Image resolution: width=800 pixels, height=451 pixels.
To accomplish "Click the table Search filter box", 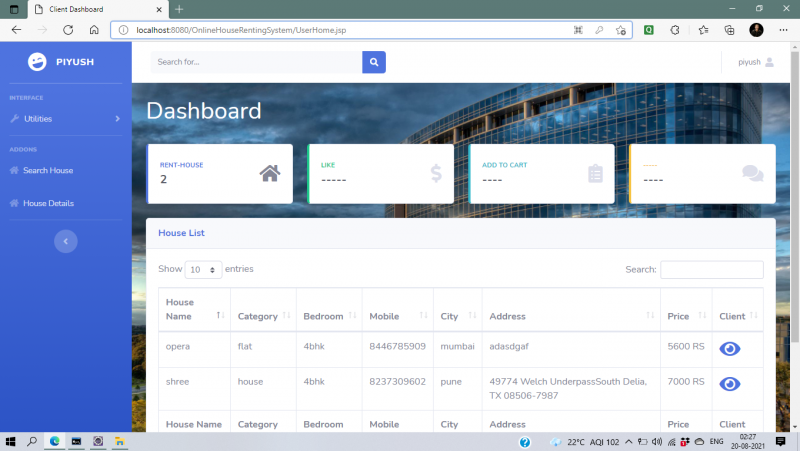I will click(712, 269).
